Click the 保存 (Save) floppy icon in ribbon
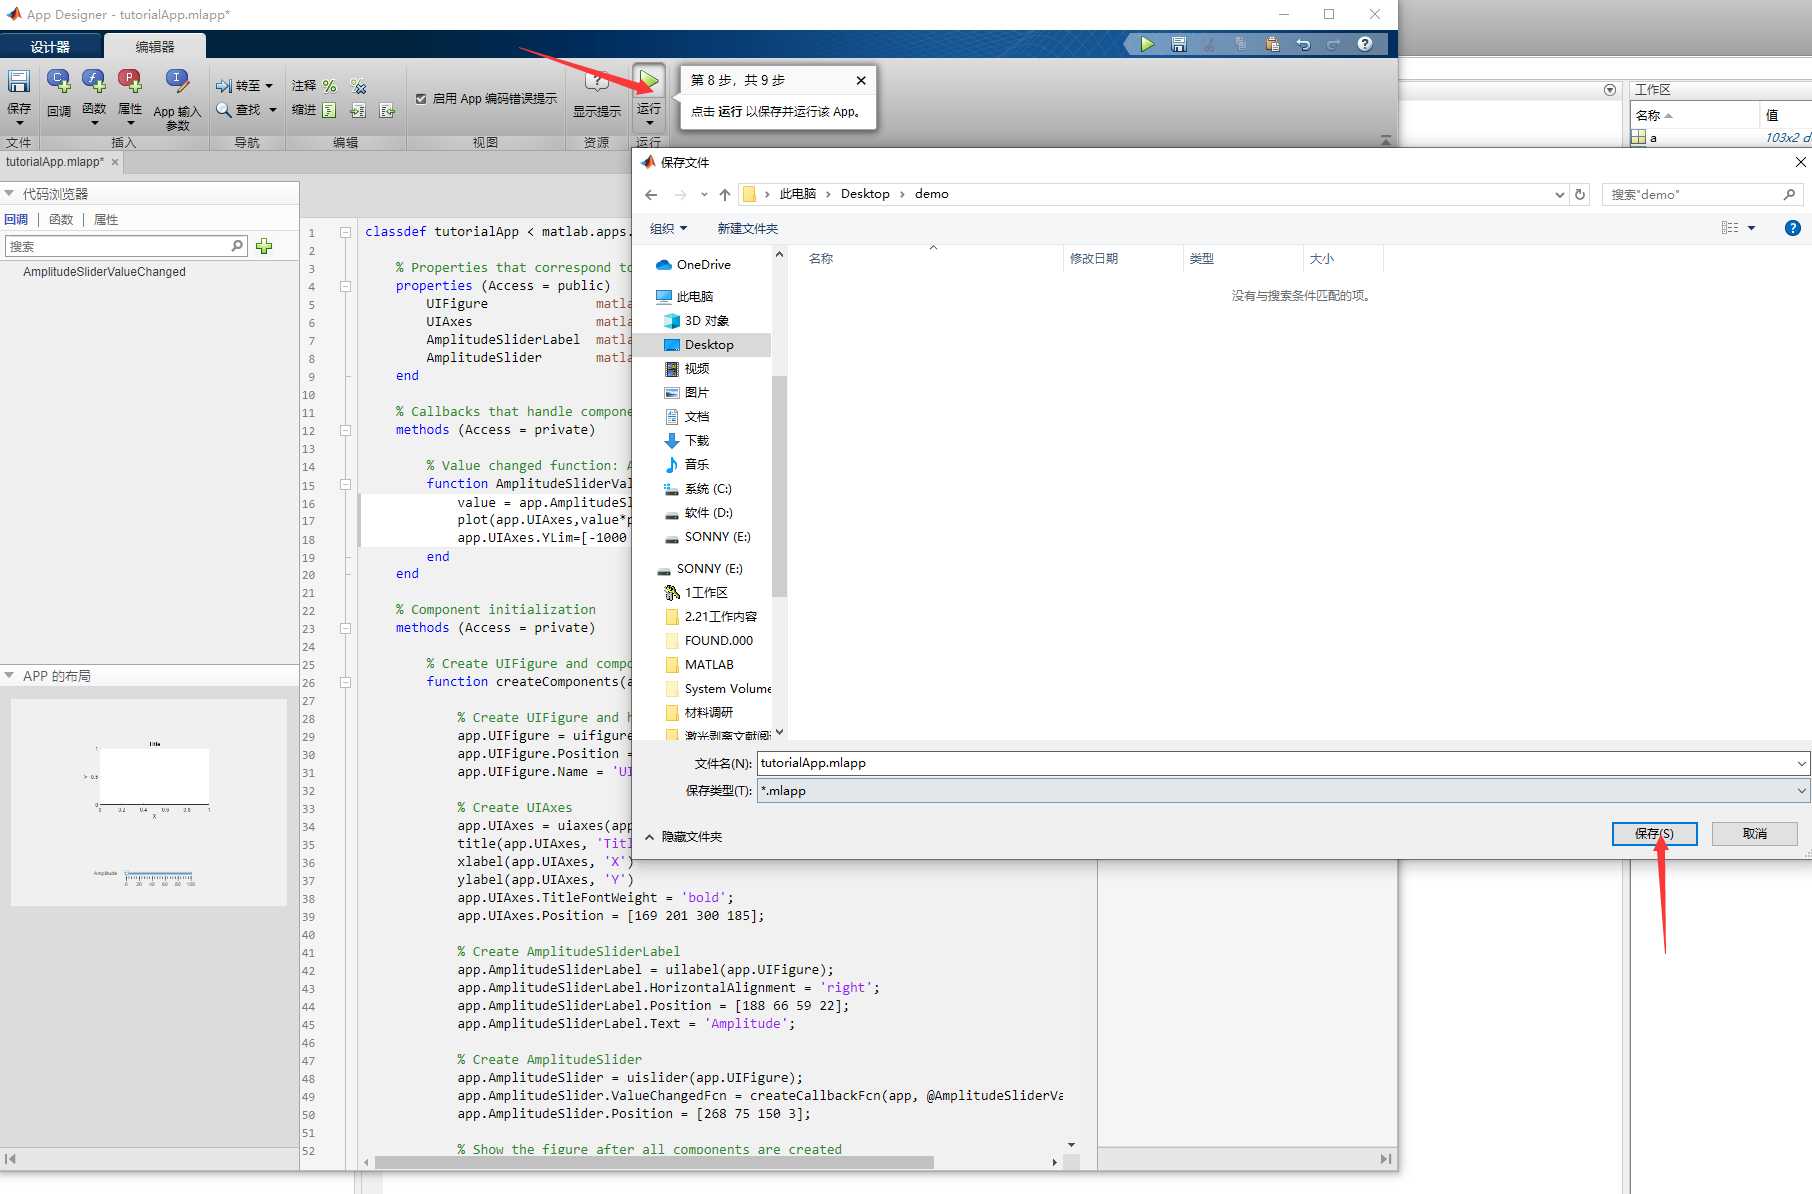Viewport: 1812px width, 1194px height. click(19, 82)
